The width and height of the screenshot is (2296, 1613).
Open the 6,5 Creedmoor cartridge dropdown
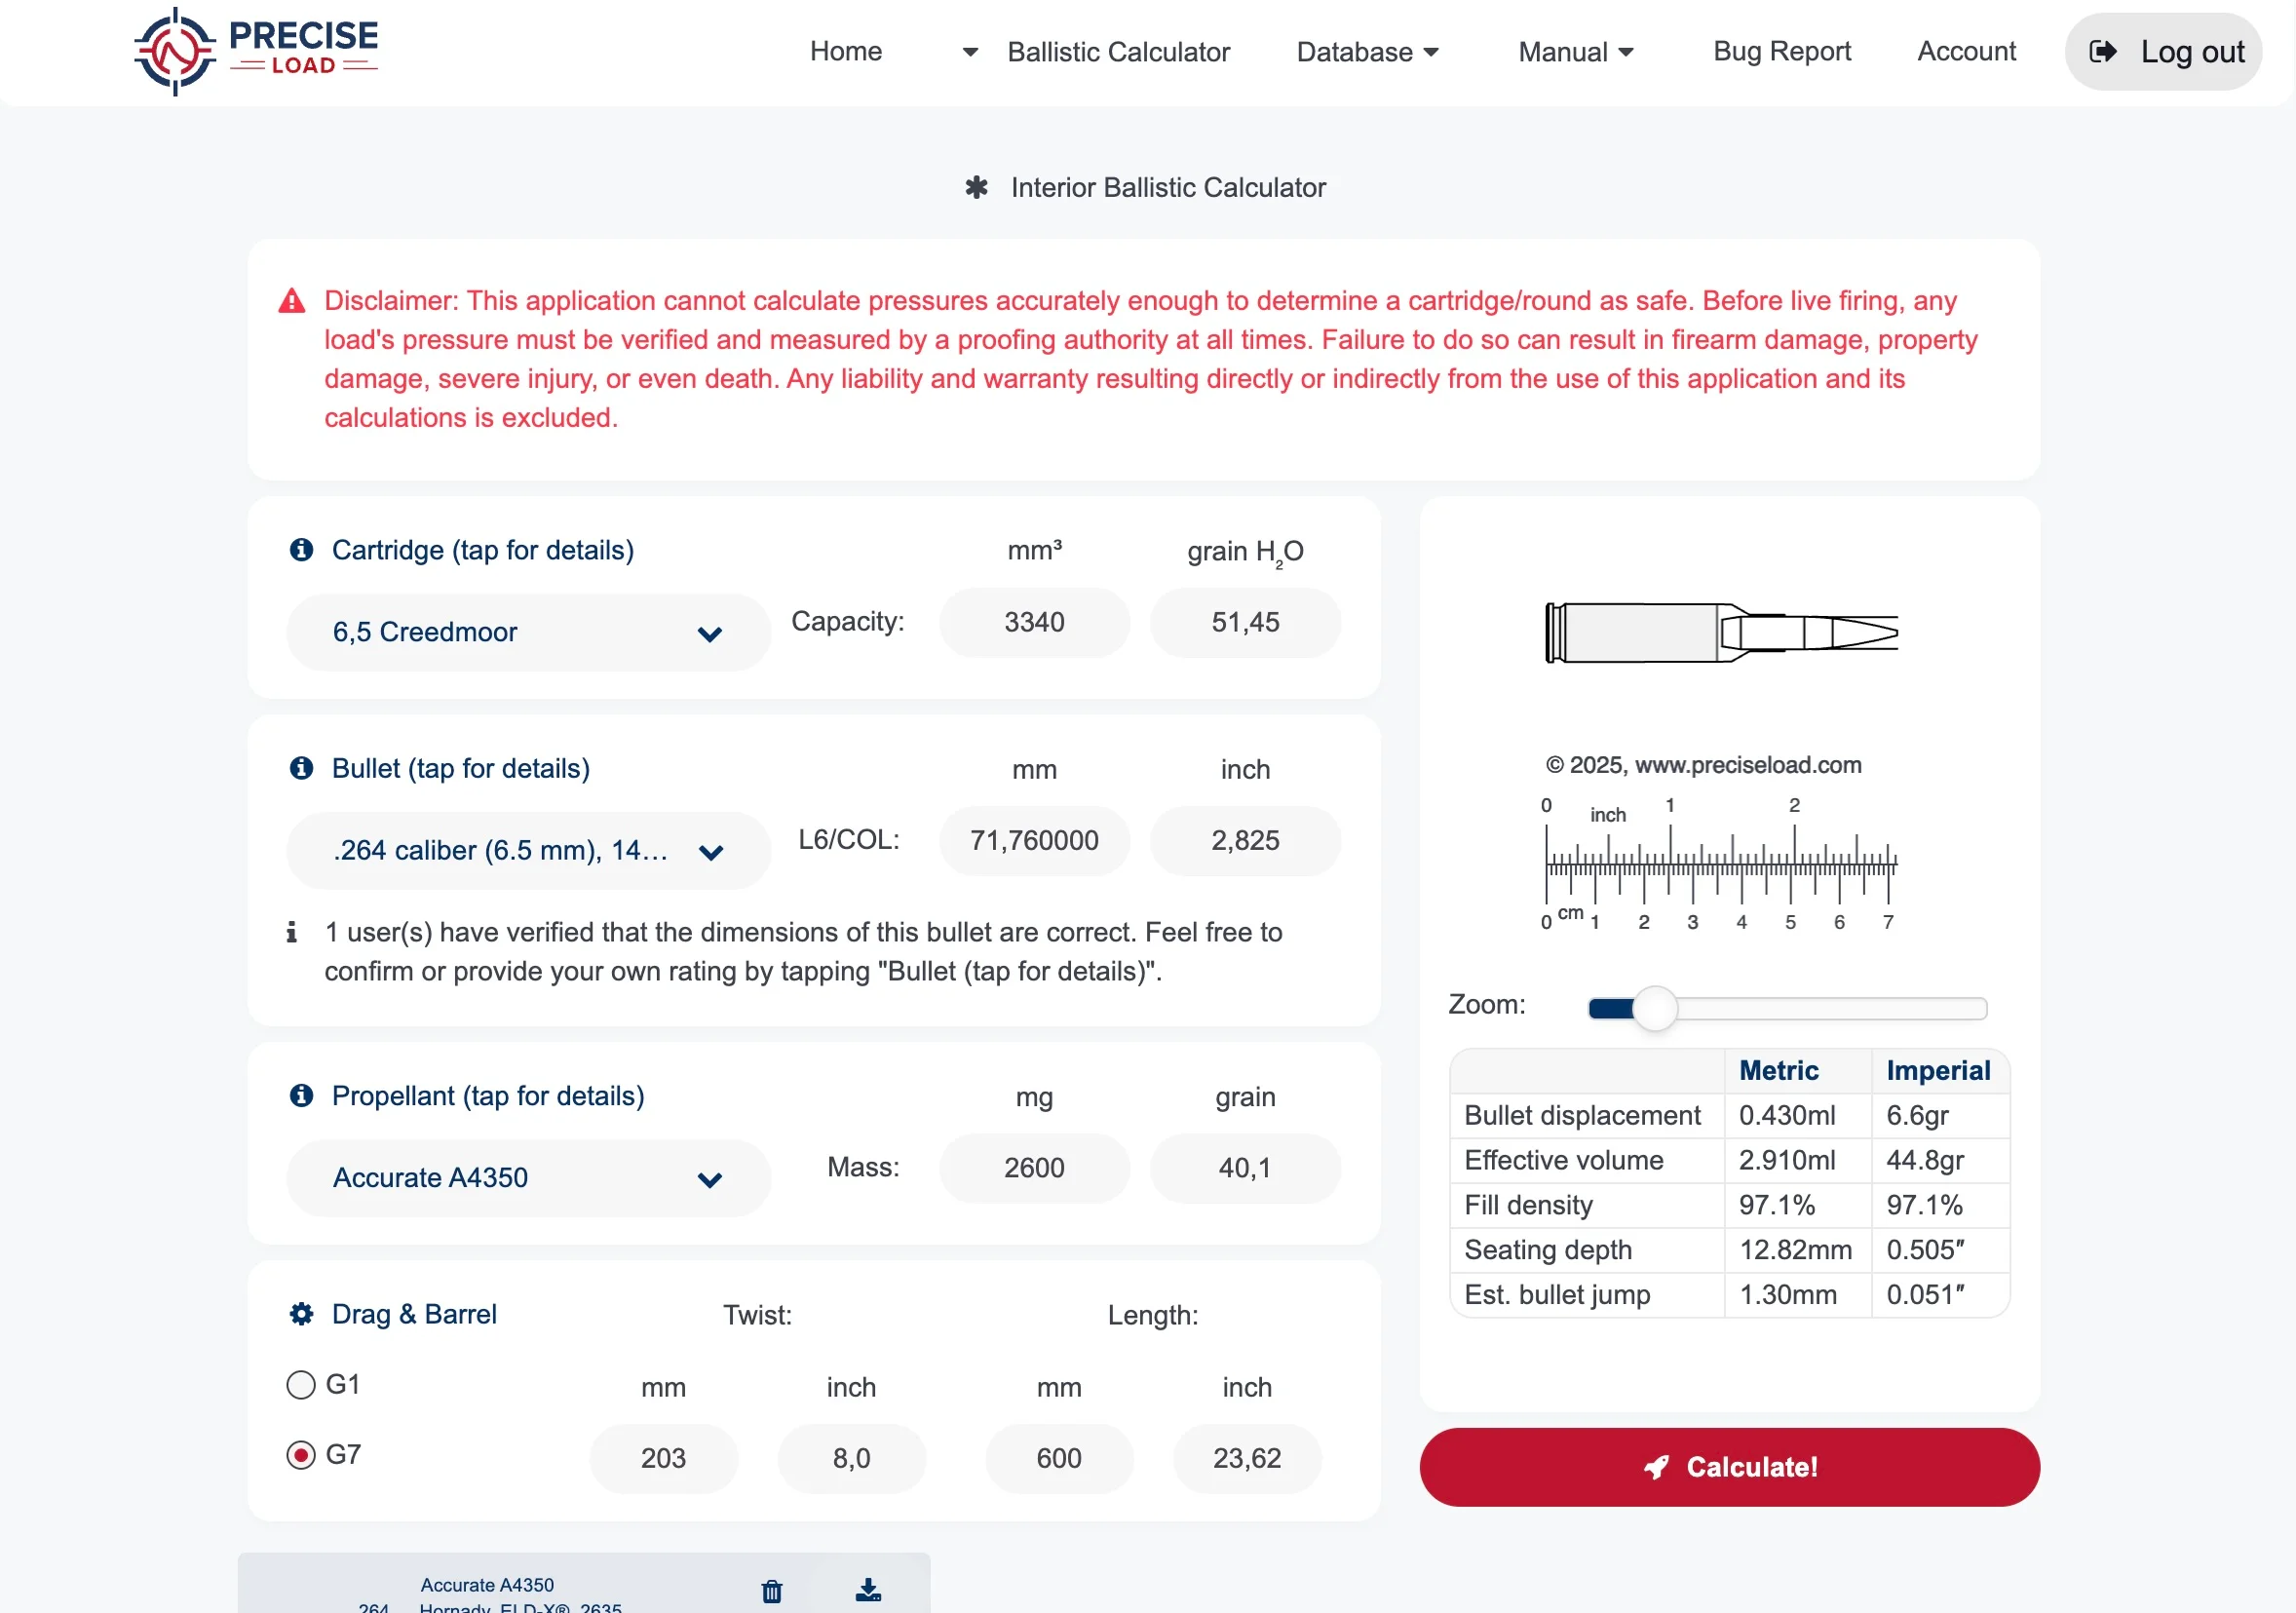point(528,633)
